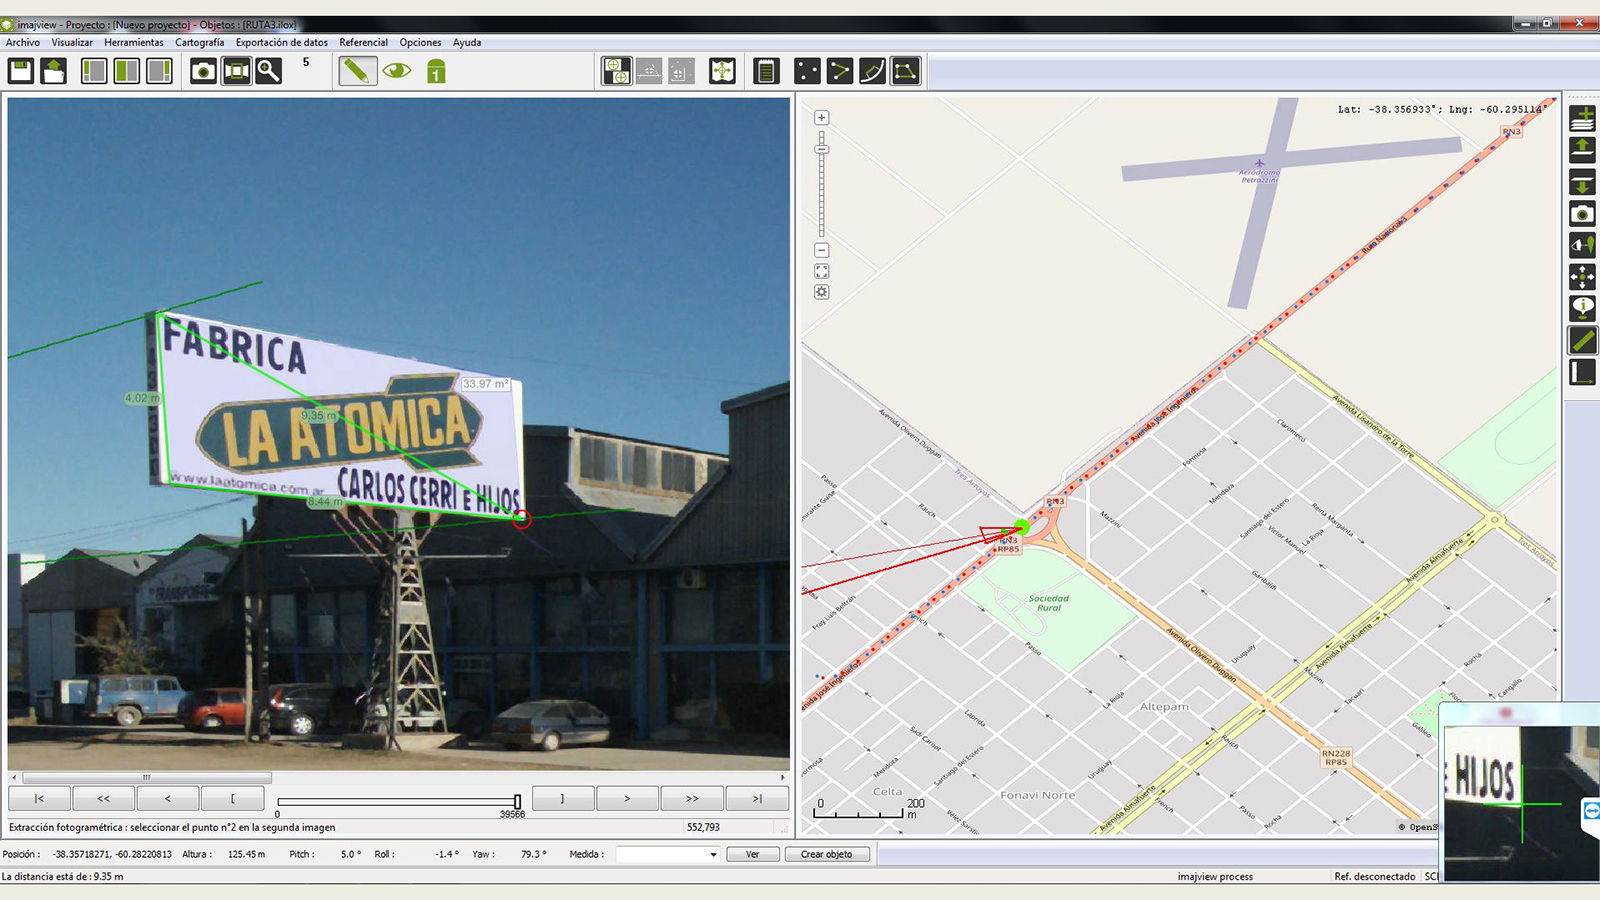Click the green position dot on map
This screenshot has height=900, width=1600.
(1021, 527)
